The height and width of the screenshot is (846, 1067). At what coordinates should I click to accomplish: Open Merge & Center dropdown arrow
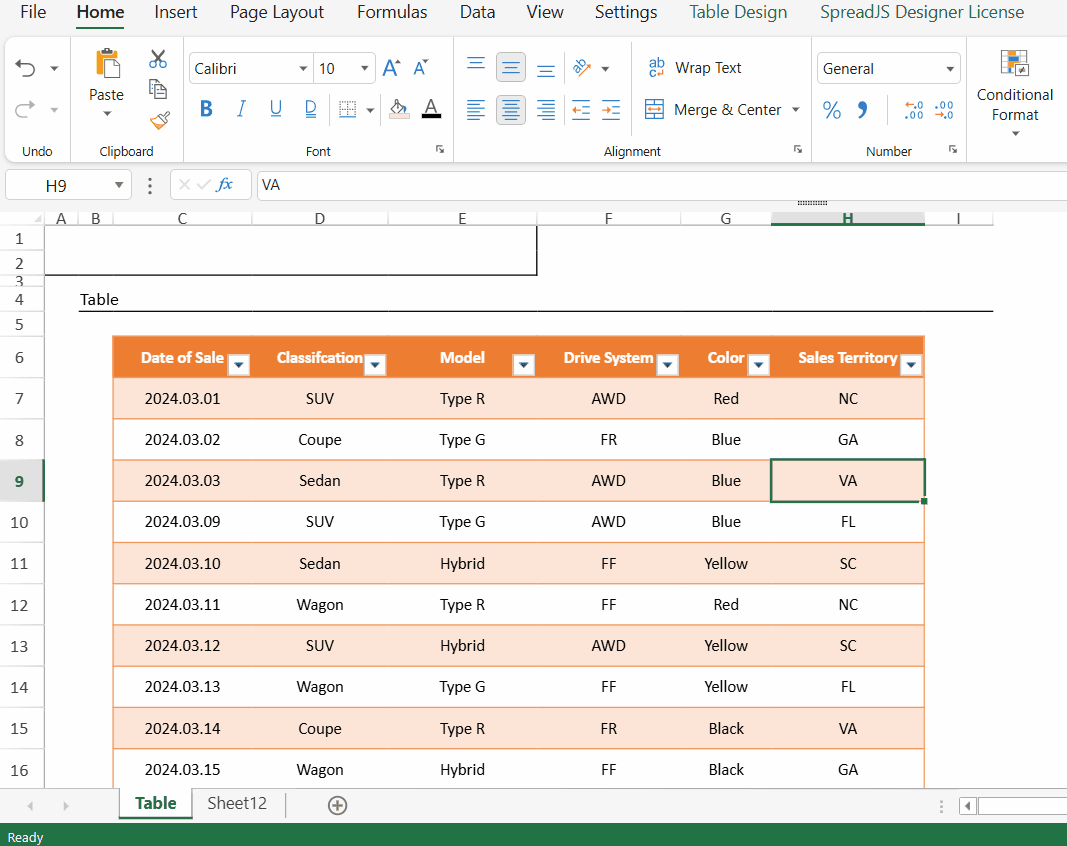point(795,110)
